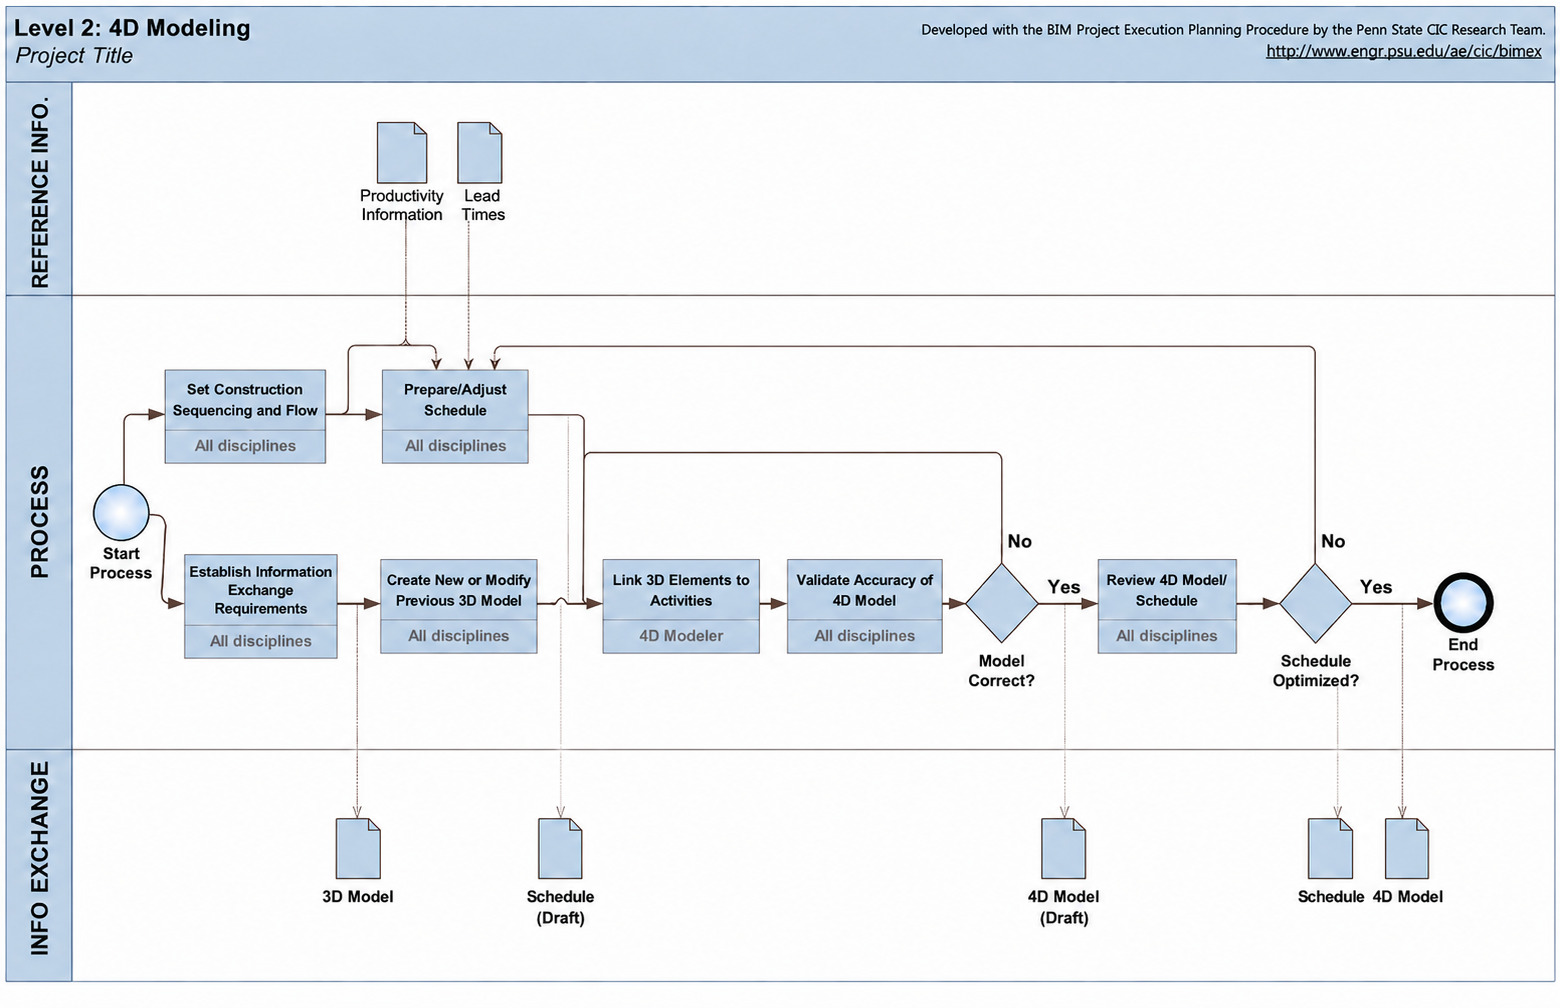1560x1008 pixels.
Task: Select Validate Accuracy of 4D Model box
Action: [865, 607]
